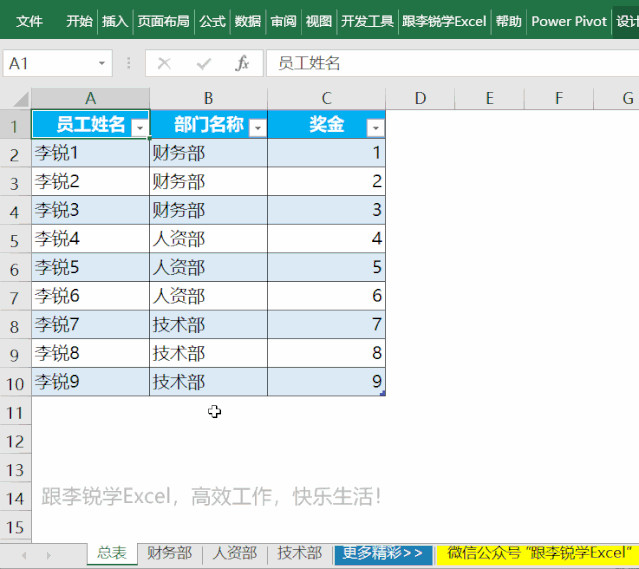Open the 员工姓名 filter dropdown

(140, 128)
